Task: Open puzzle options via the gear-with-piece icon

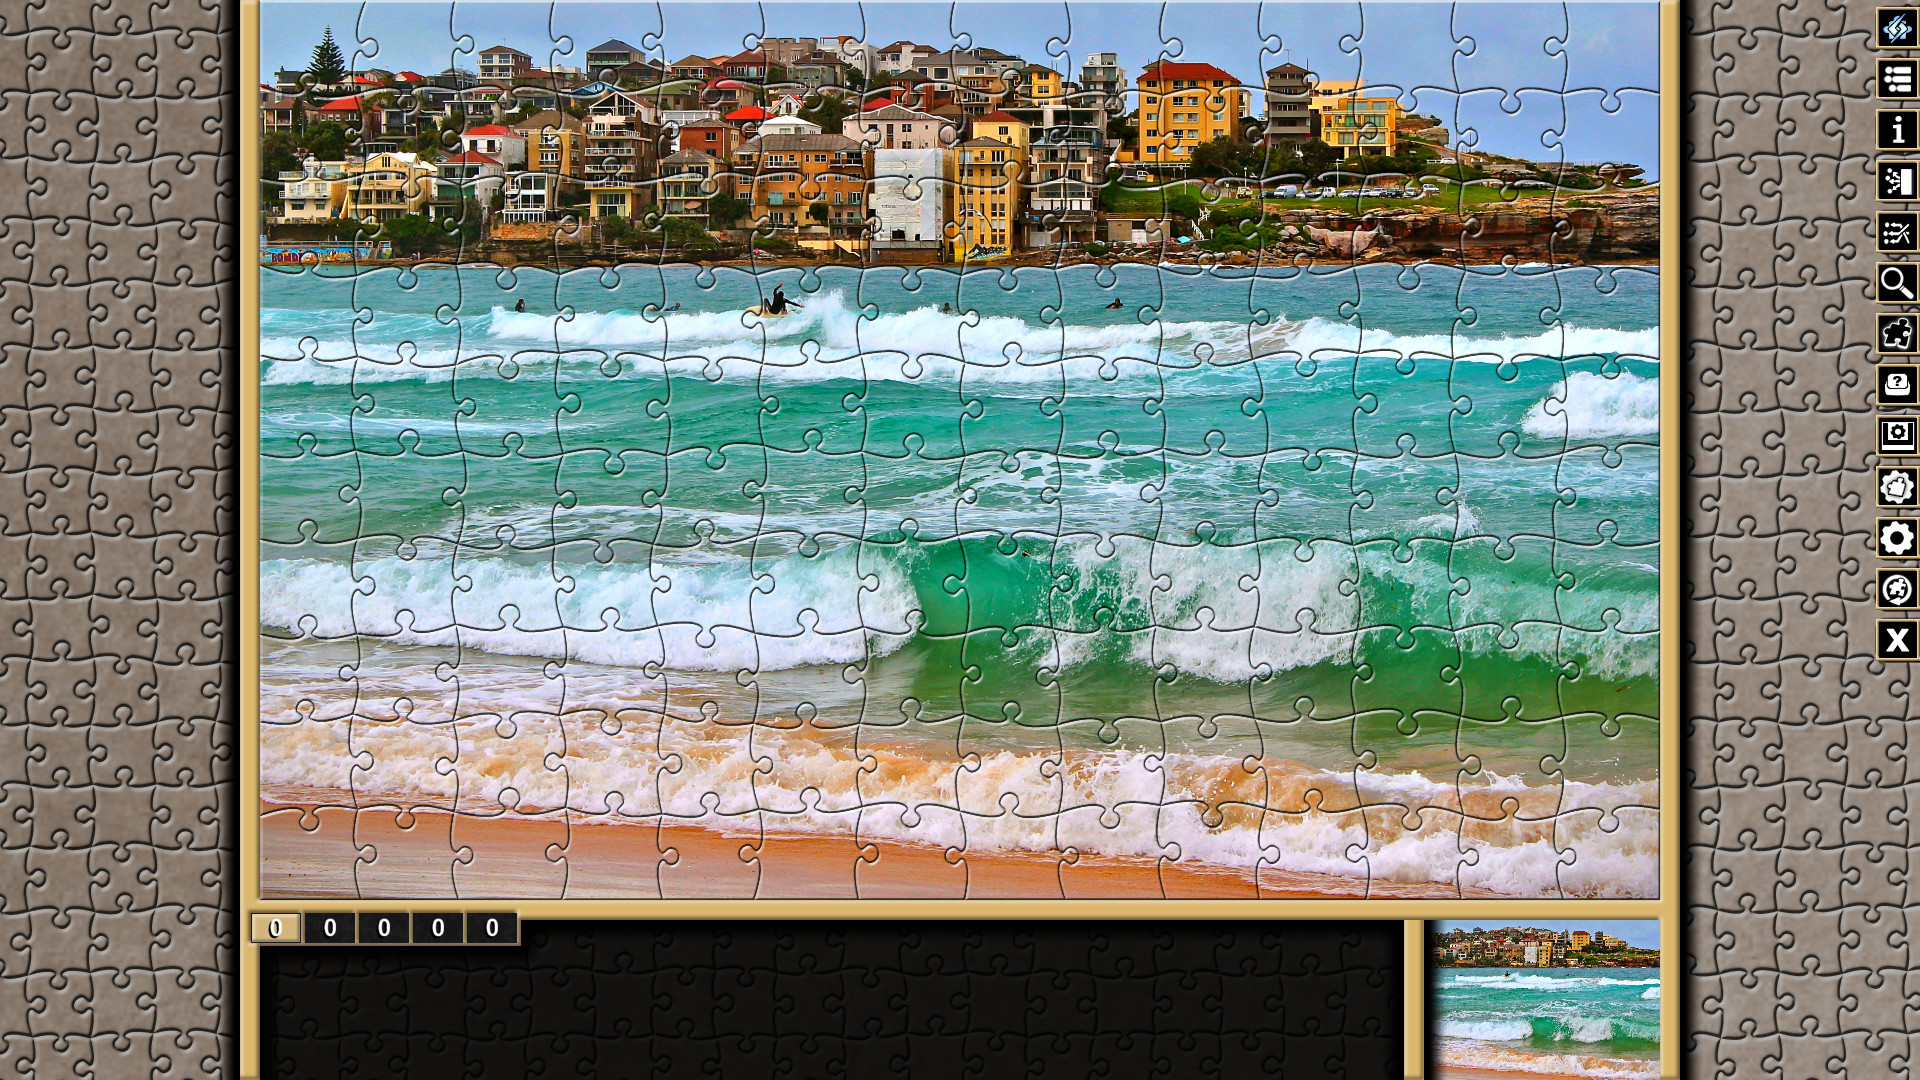Action: tap(1897, 485)
